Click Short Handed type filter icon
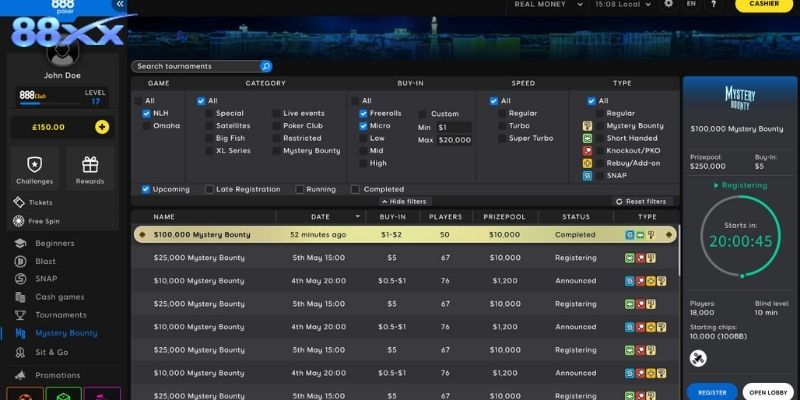 coord(587,138)
